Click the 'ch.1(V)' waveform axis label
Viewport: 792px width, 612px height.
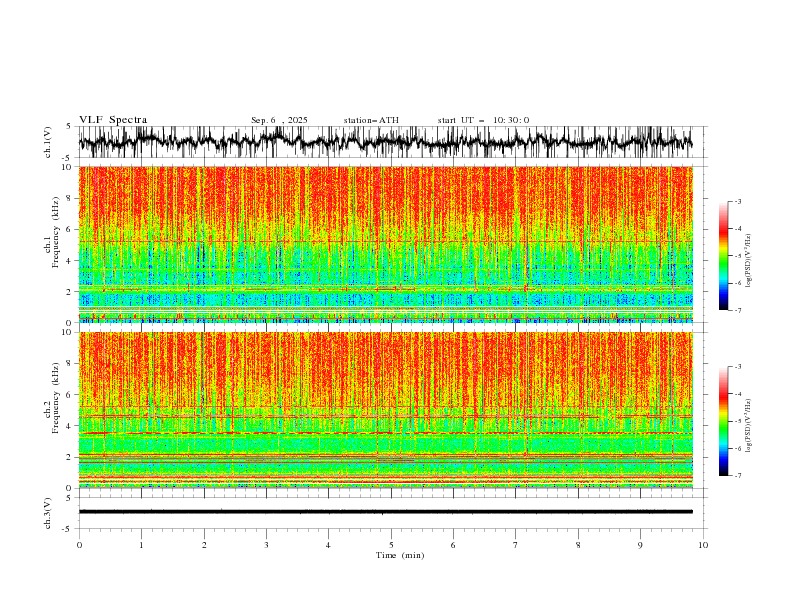click(48, 142)
